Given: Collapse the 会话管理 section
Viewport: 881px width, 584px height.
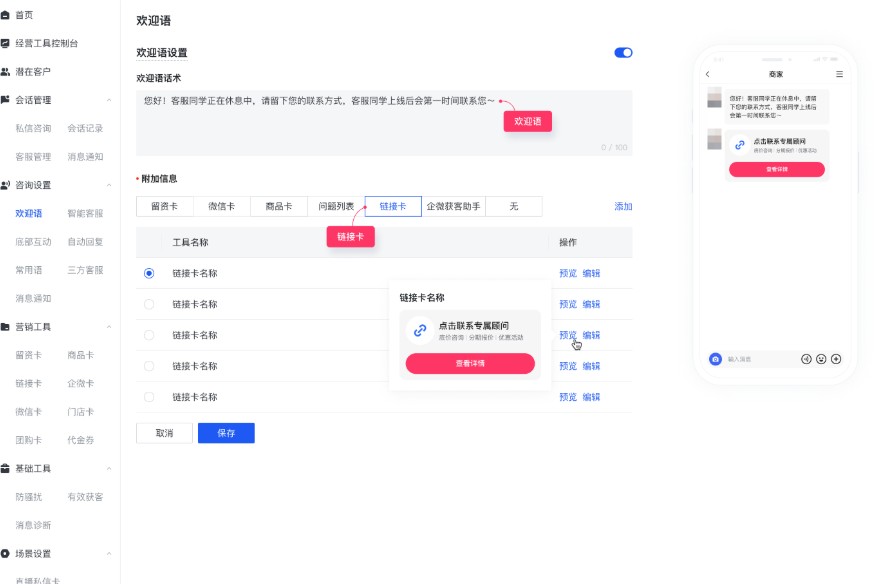Looking at the screenshot, I should point(109,100).
